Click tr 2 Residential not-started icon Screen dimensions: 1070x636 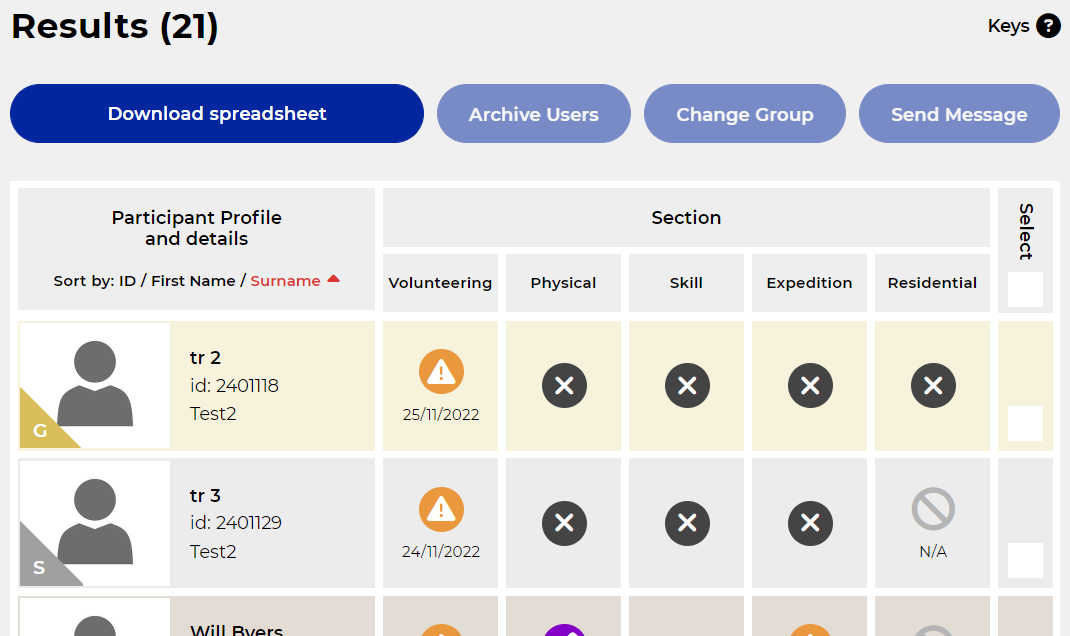pos(933,386)
